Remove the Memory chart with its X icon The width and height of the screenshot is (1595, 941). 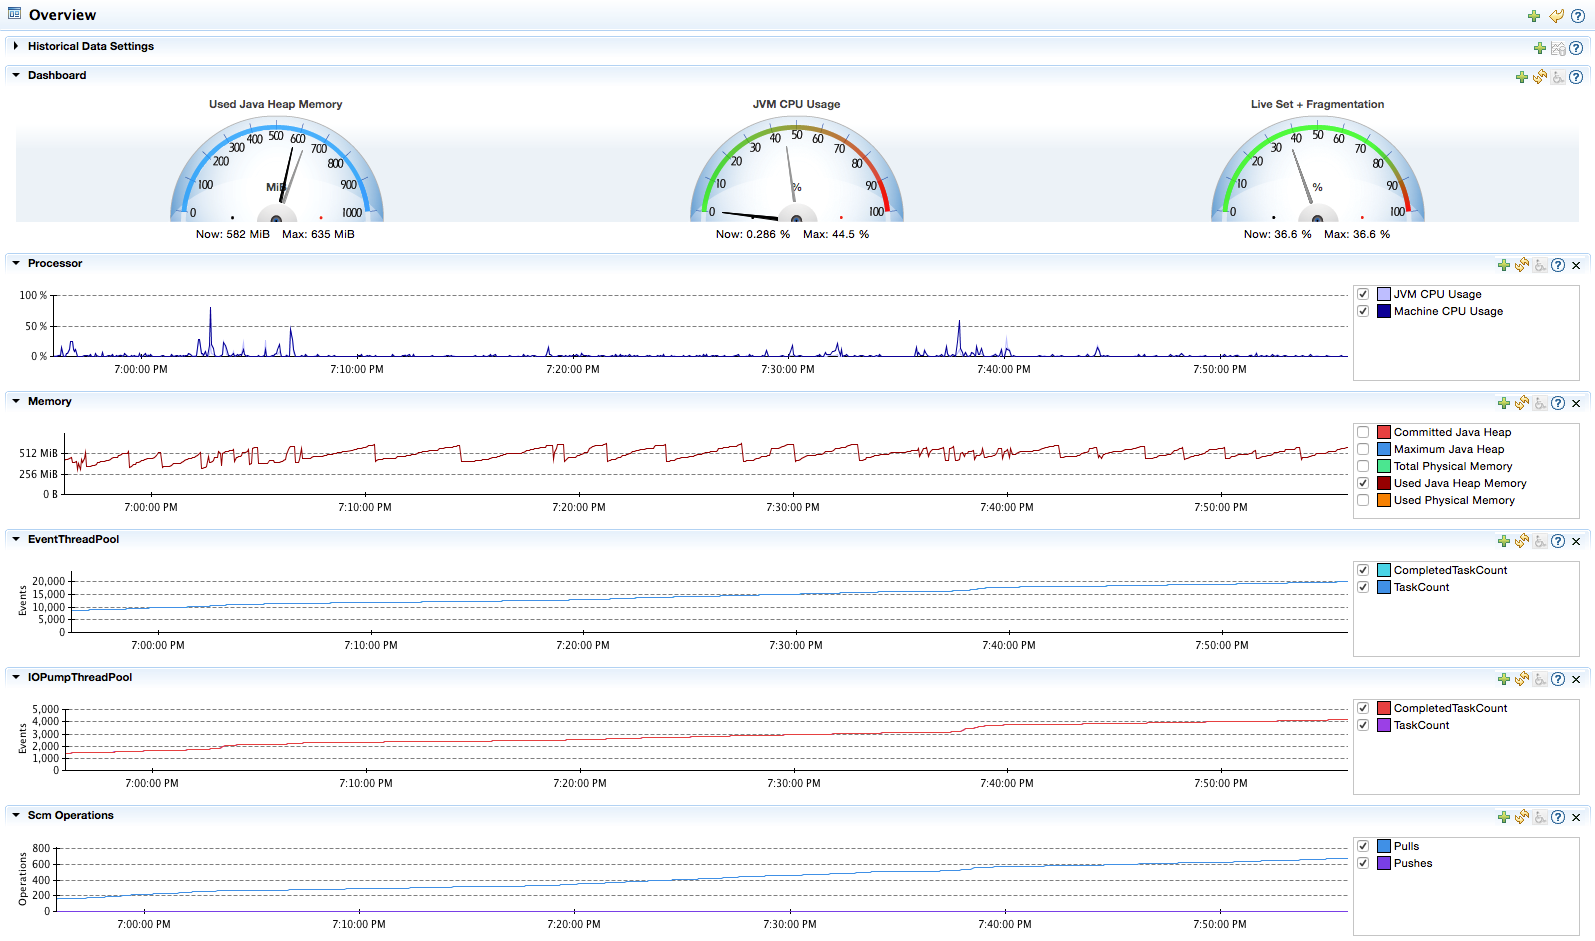(1576, 404)
